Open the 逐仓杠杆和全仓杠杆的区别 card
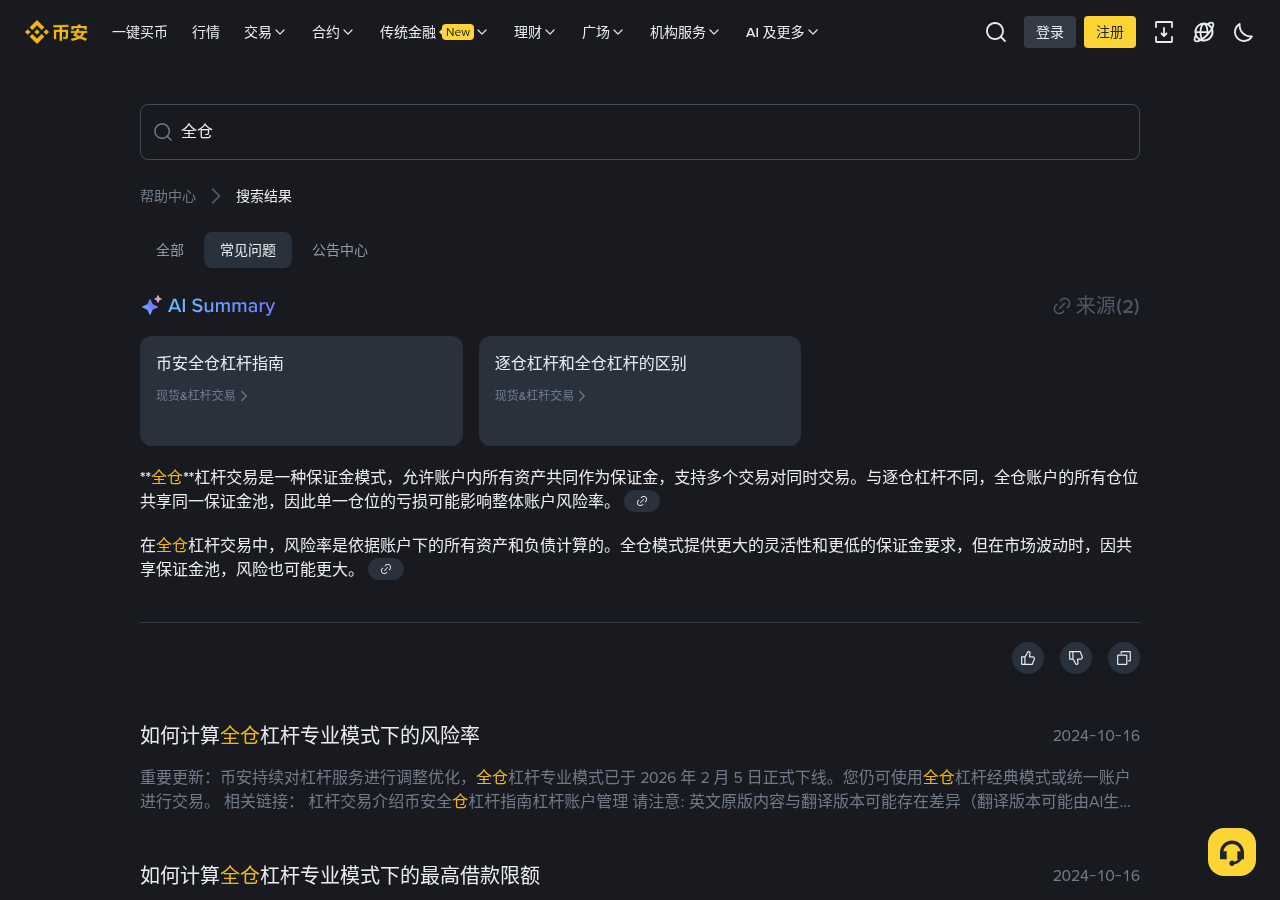The height and width of the screenshot is (900, 1280). pyautogui.click(x=640, y=391)
